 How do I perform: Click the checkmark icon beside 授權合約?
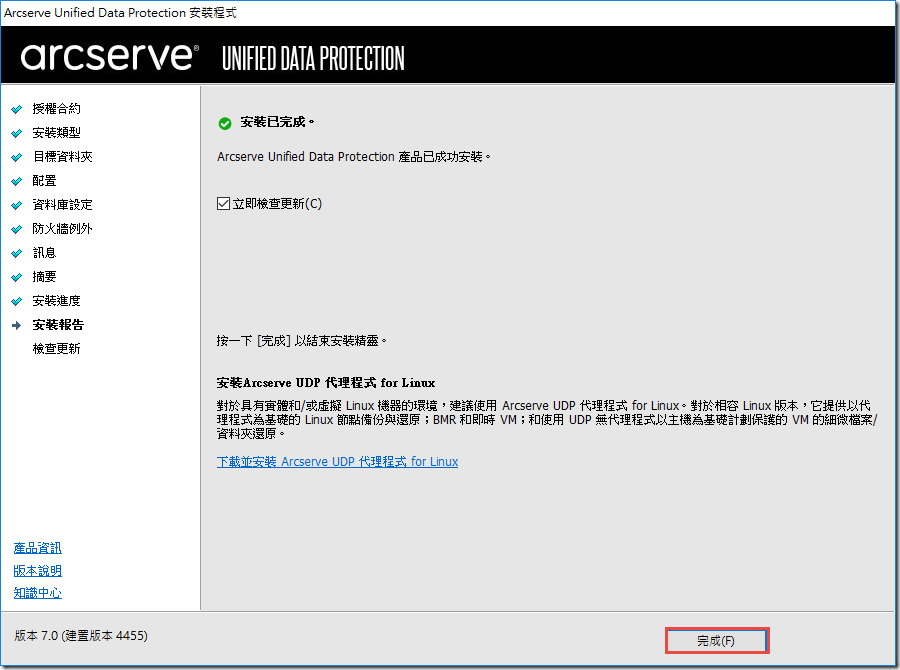point(17,109)
